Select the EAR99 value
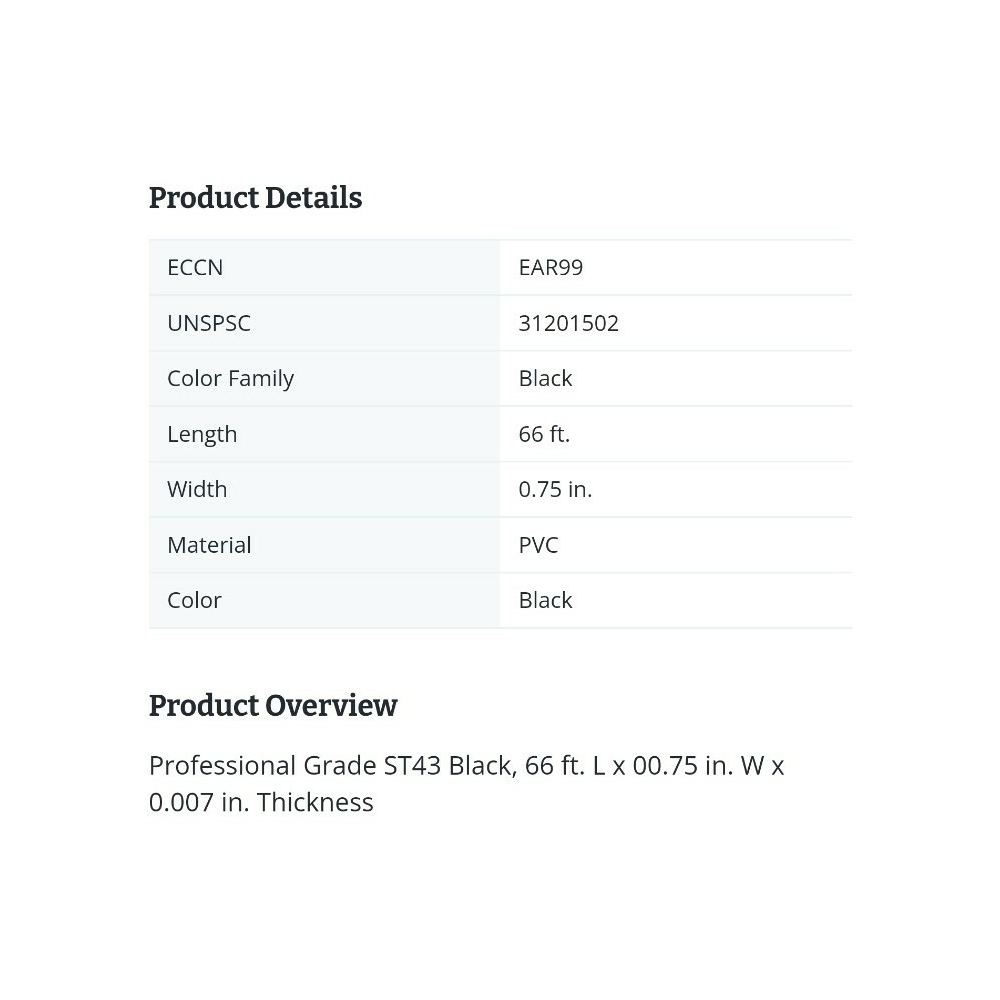 coord(550,268)
